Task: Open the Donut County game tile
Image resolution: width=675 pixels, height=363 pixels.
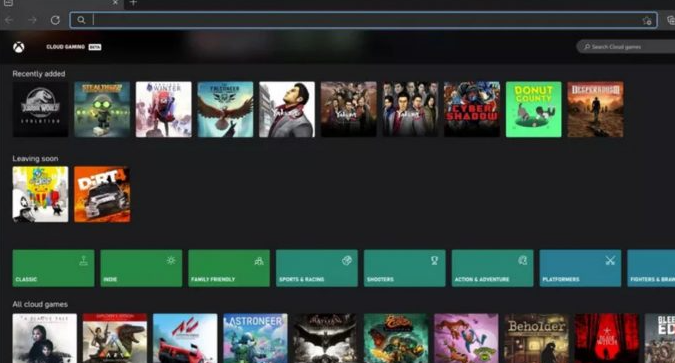Action: (x=533, y=109)
